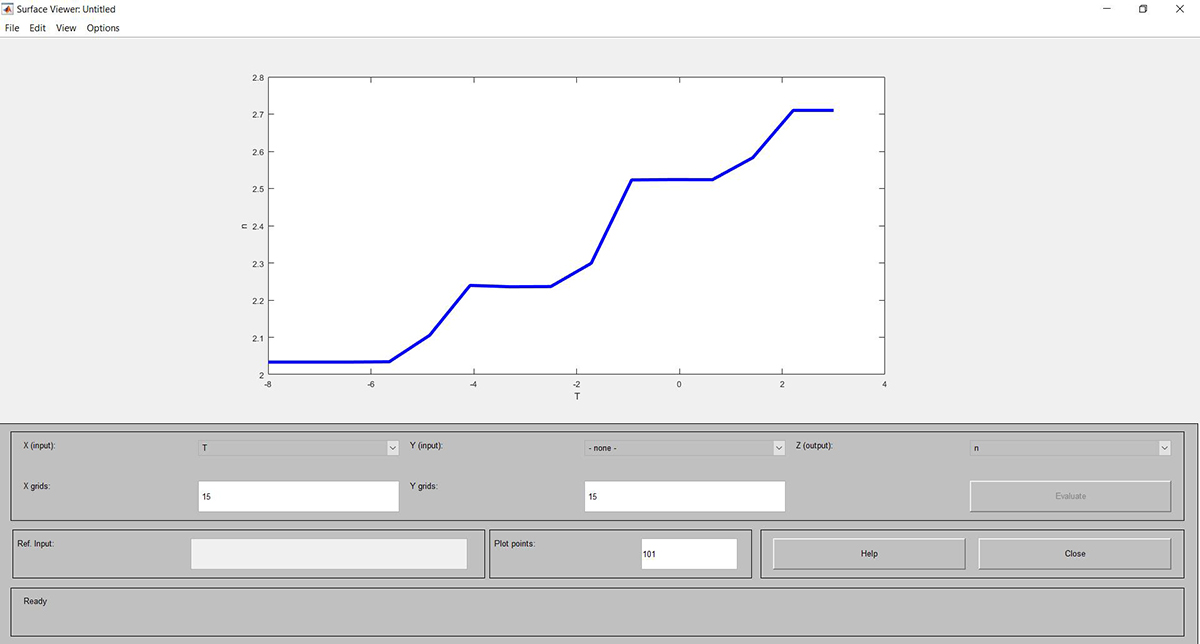Viewport: 1200px width, 644px height.
Task: Click the Ref. Input text box
Action: [x=328, y=554]
